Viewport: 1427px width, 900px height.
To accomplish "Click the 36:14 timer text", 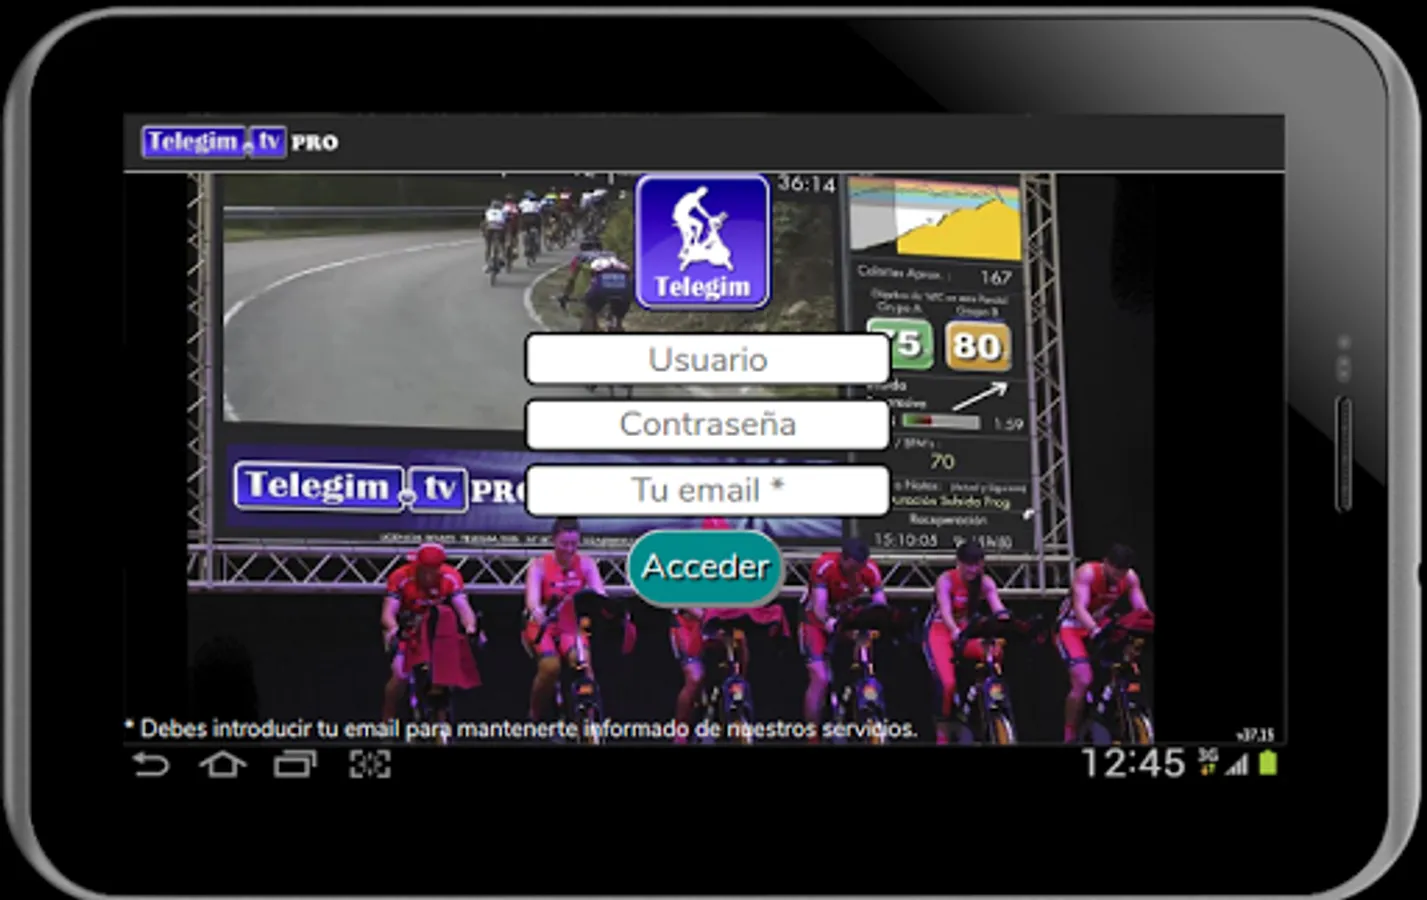I will [x=806, y=184].
